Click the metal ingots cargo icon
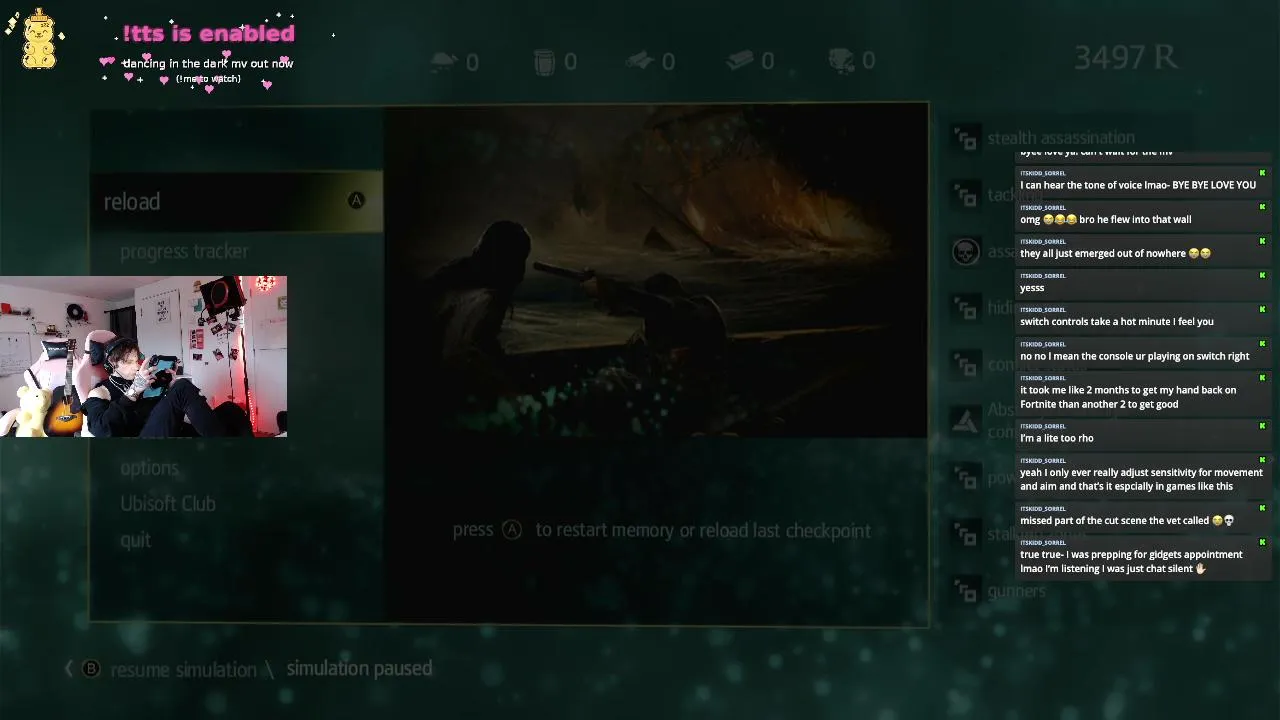The height and width of the screenshot is (720, 1280). pyautogui.click(x=740, y=62)
